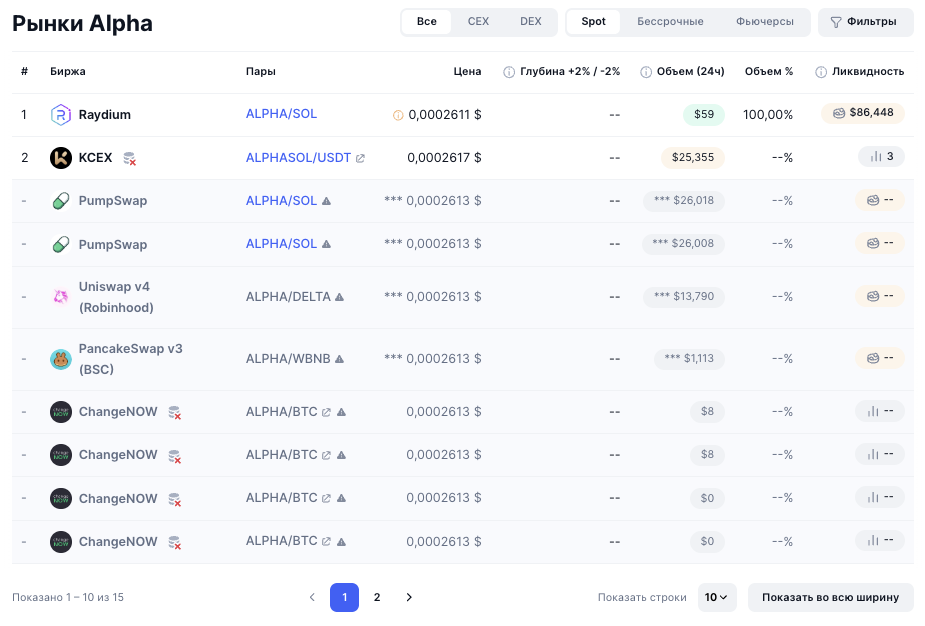The image size is (925, 626).
Task: Go to the next page with the right arrow
Action: (409, 597)
